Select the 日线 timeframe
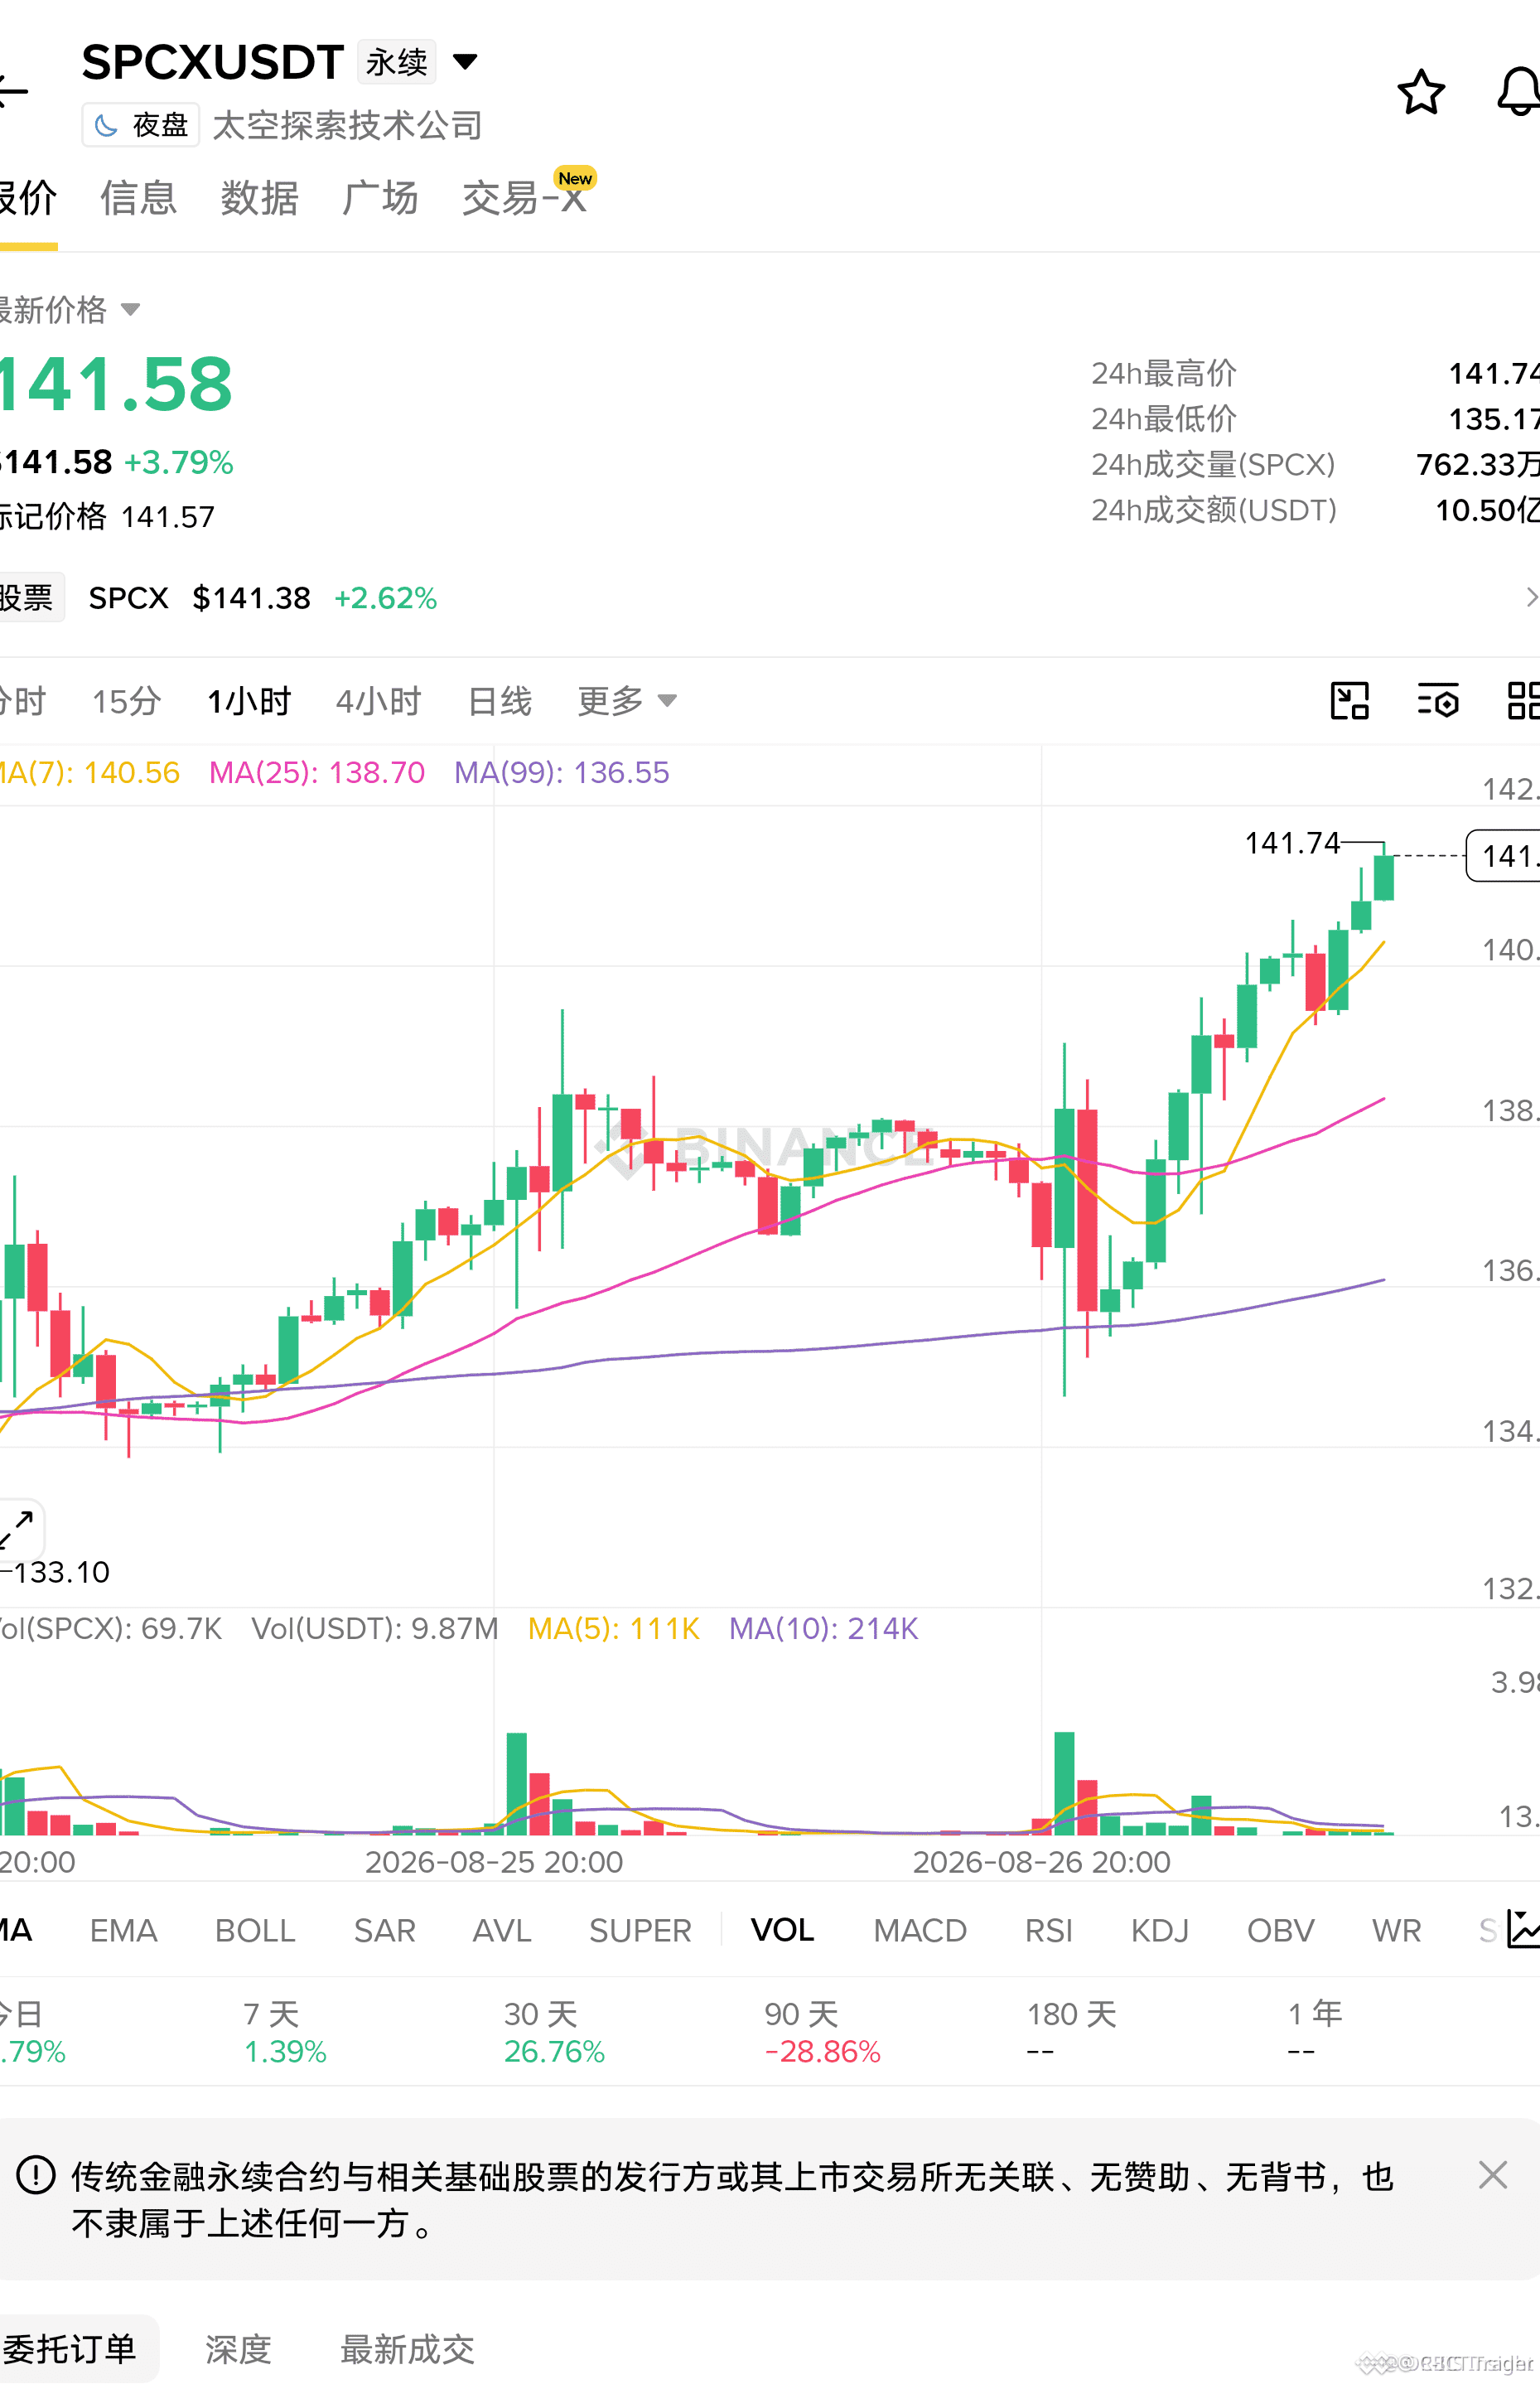1540x2384 pixels. (500, 701)
